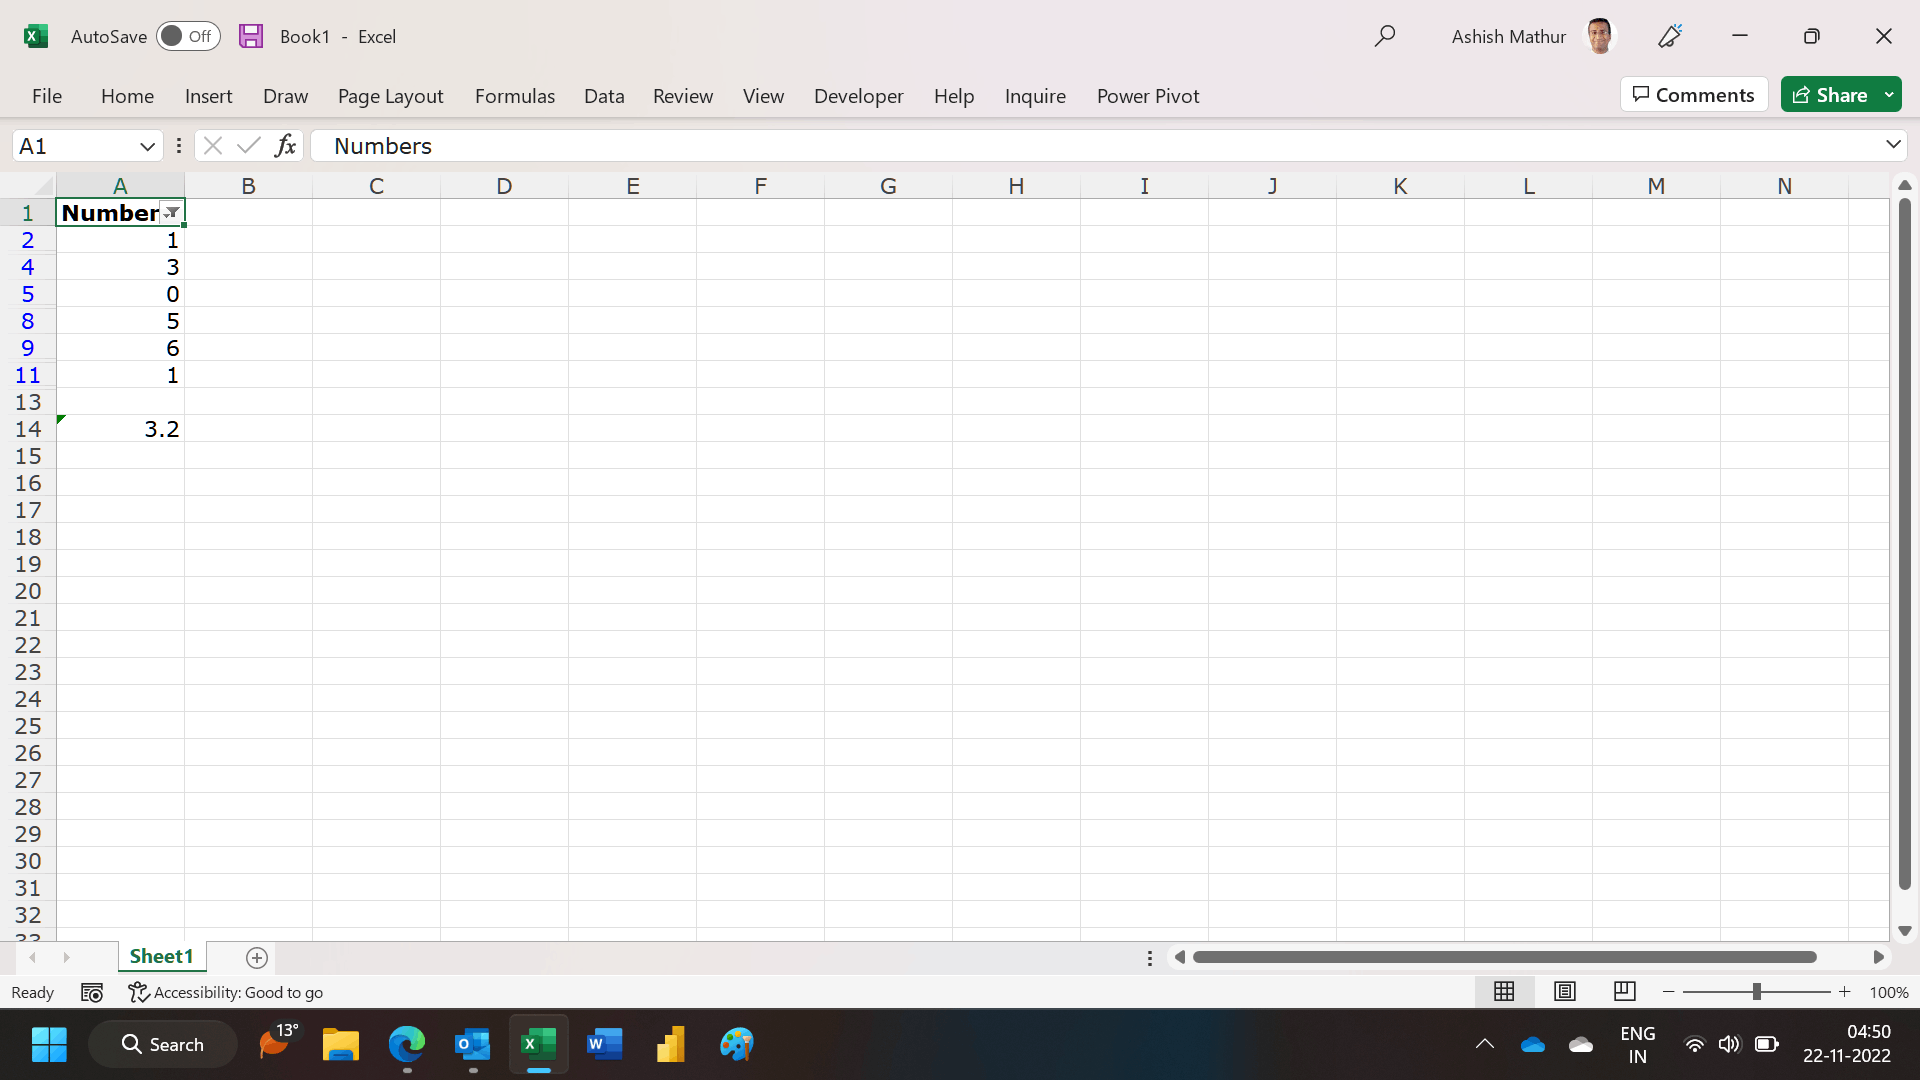Open the Power Pivot tab

(x=1147, y=96)
